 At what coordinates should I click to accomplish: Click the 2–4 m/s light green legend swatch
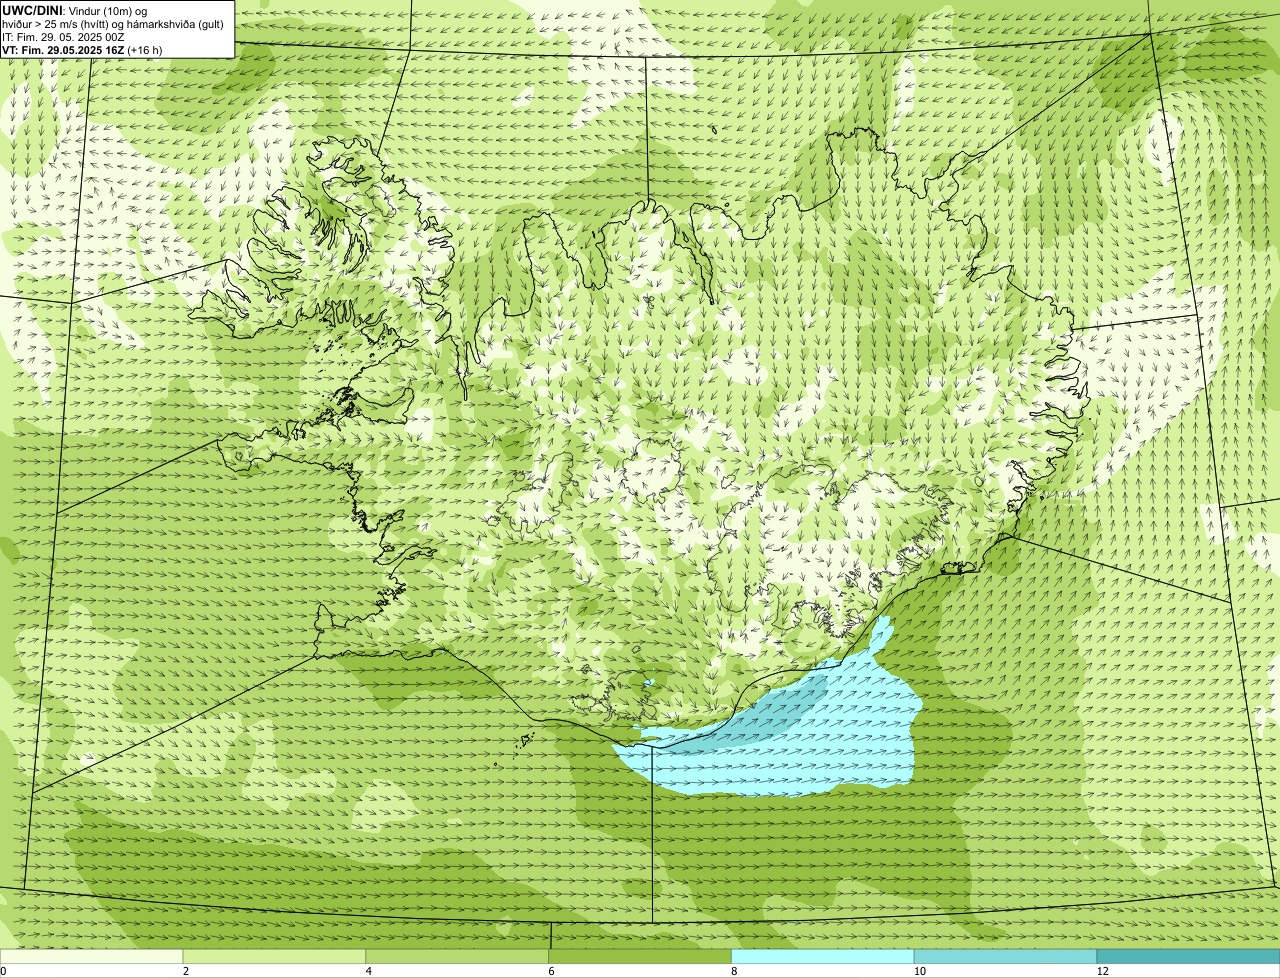click(x=275, y=956)
